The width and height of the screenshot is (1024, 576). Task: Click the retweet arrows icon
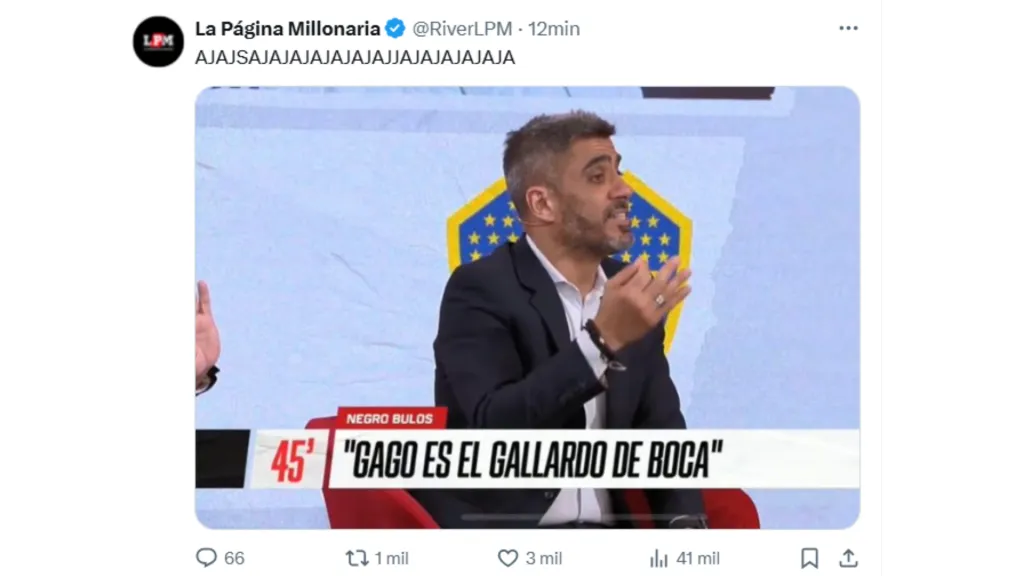point(357,558)
